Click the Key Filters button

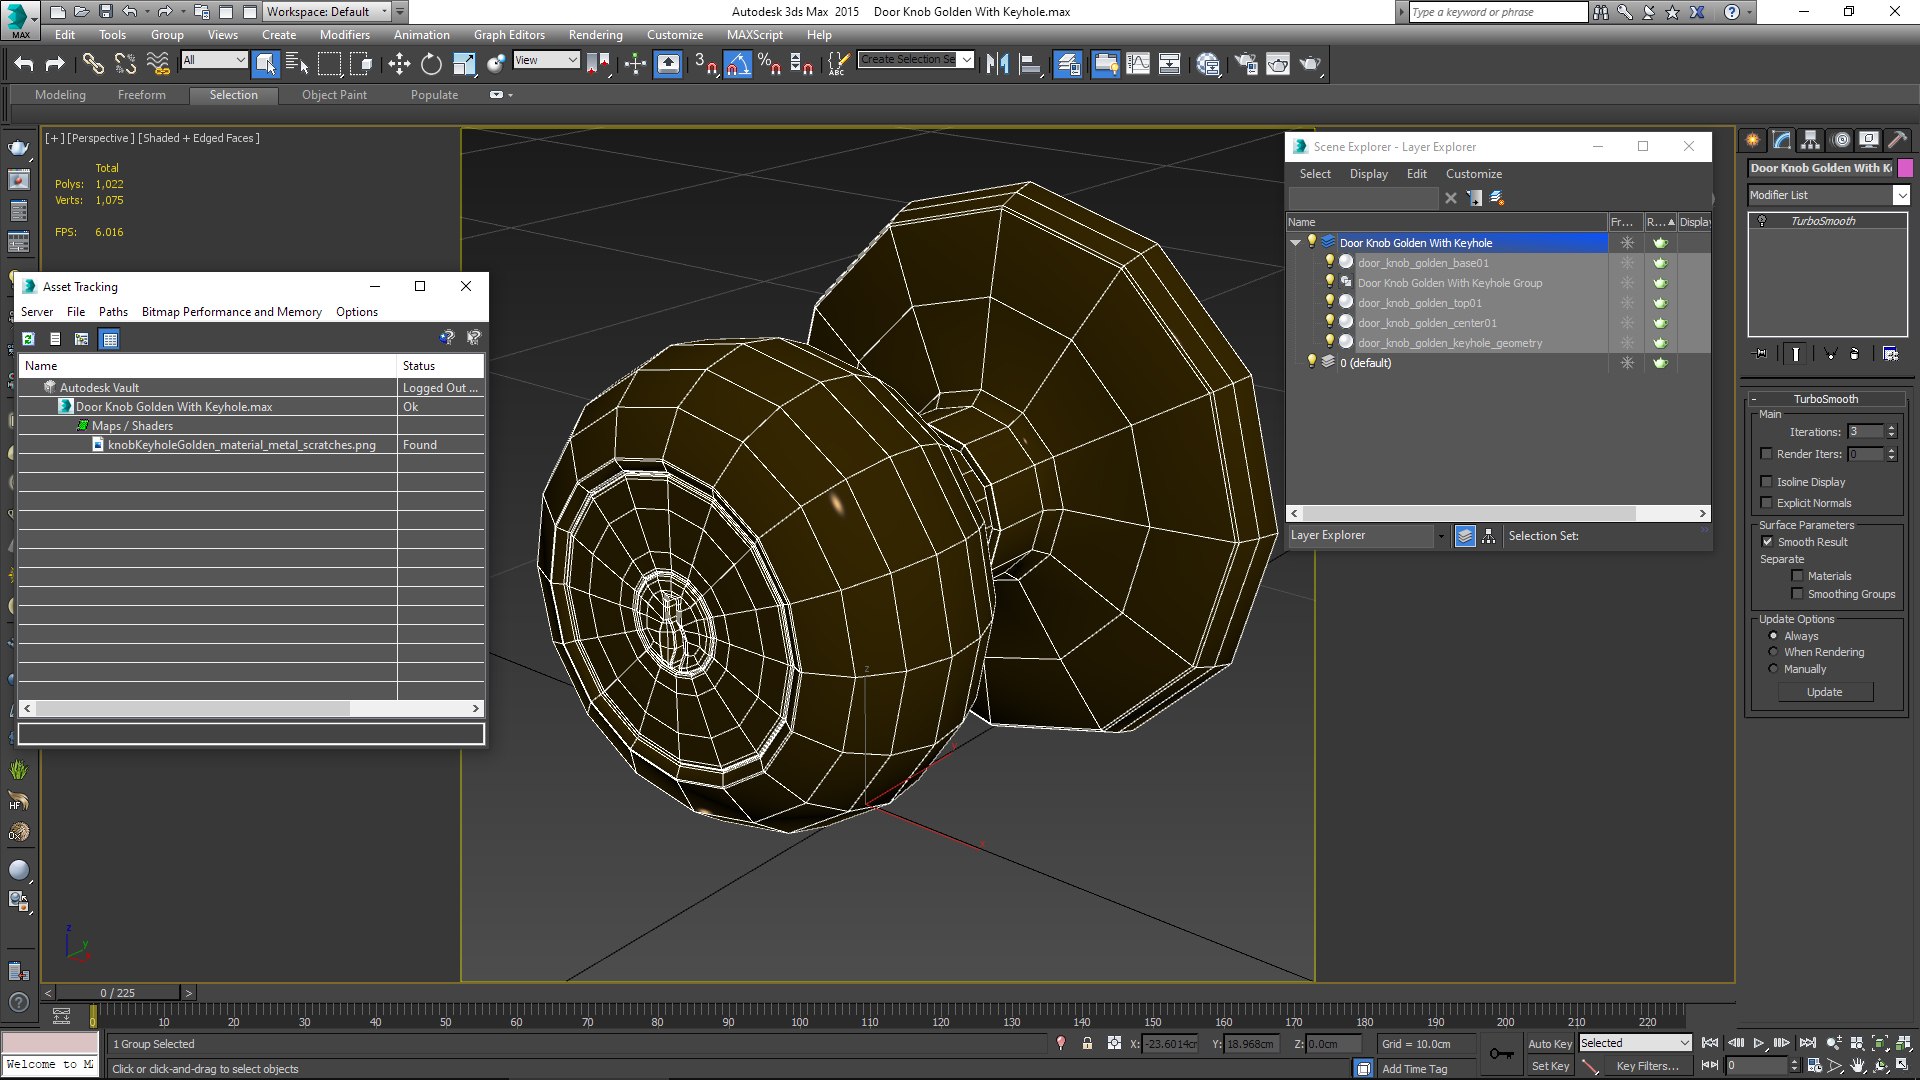1647,1066
